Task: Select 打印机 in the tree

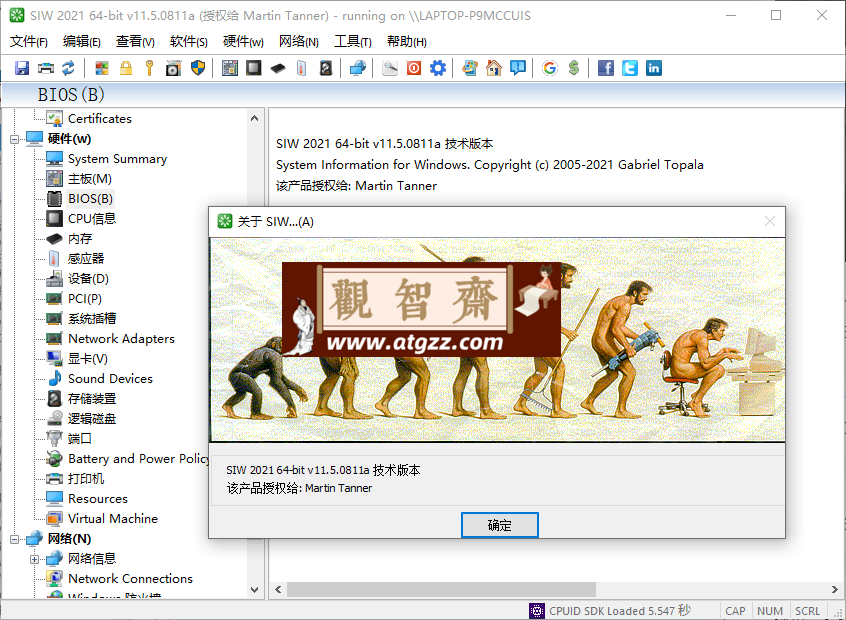Action: tap(86, 479)
